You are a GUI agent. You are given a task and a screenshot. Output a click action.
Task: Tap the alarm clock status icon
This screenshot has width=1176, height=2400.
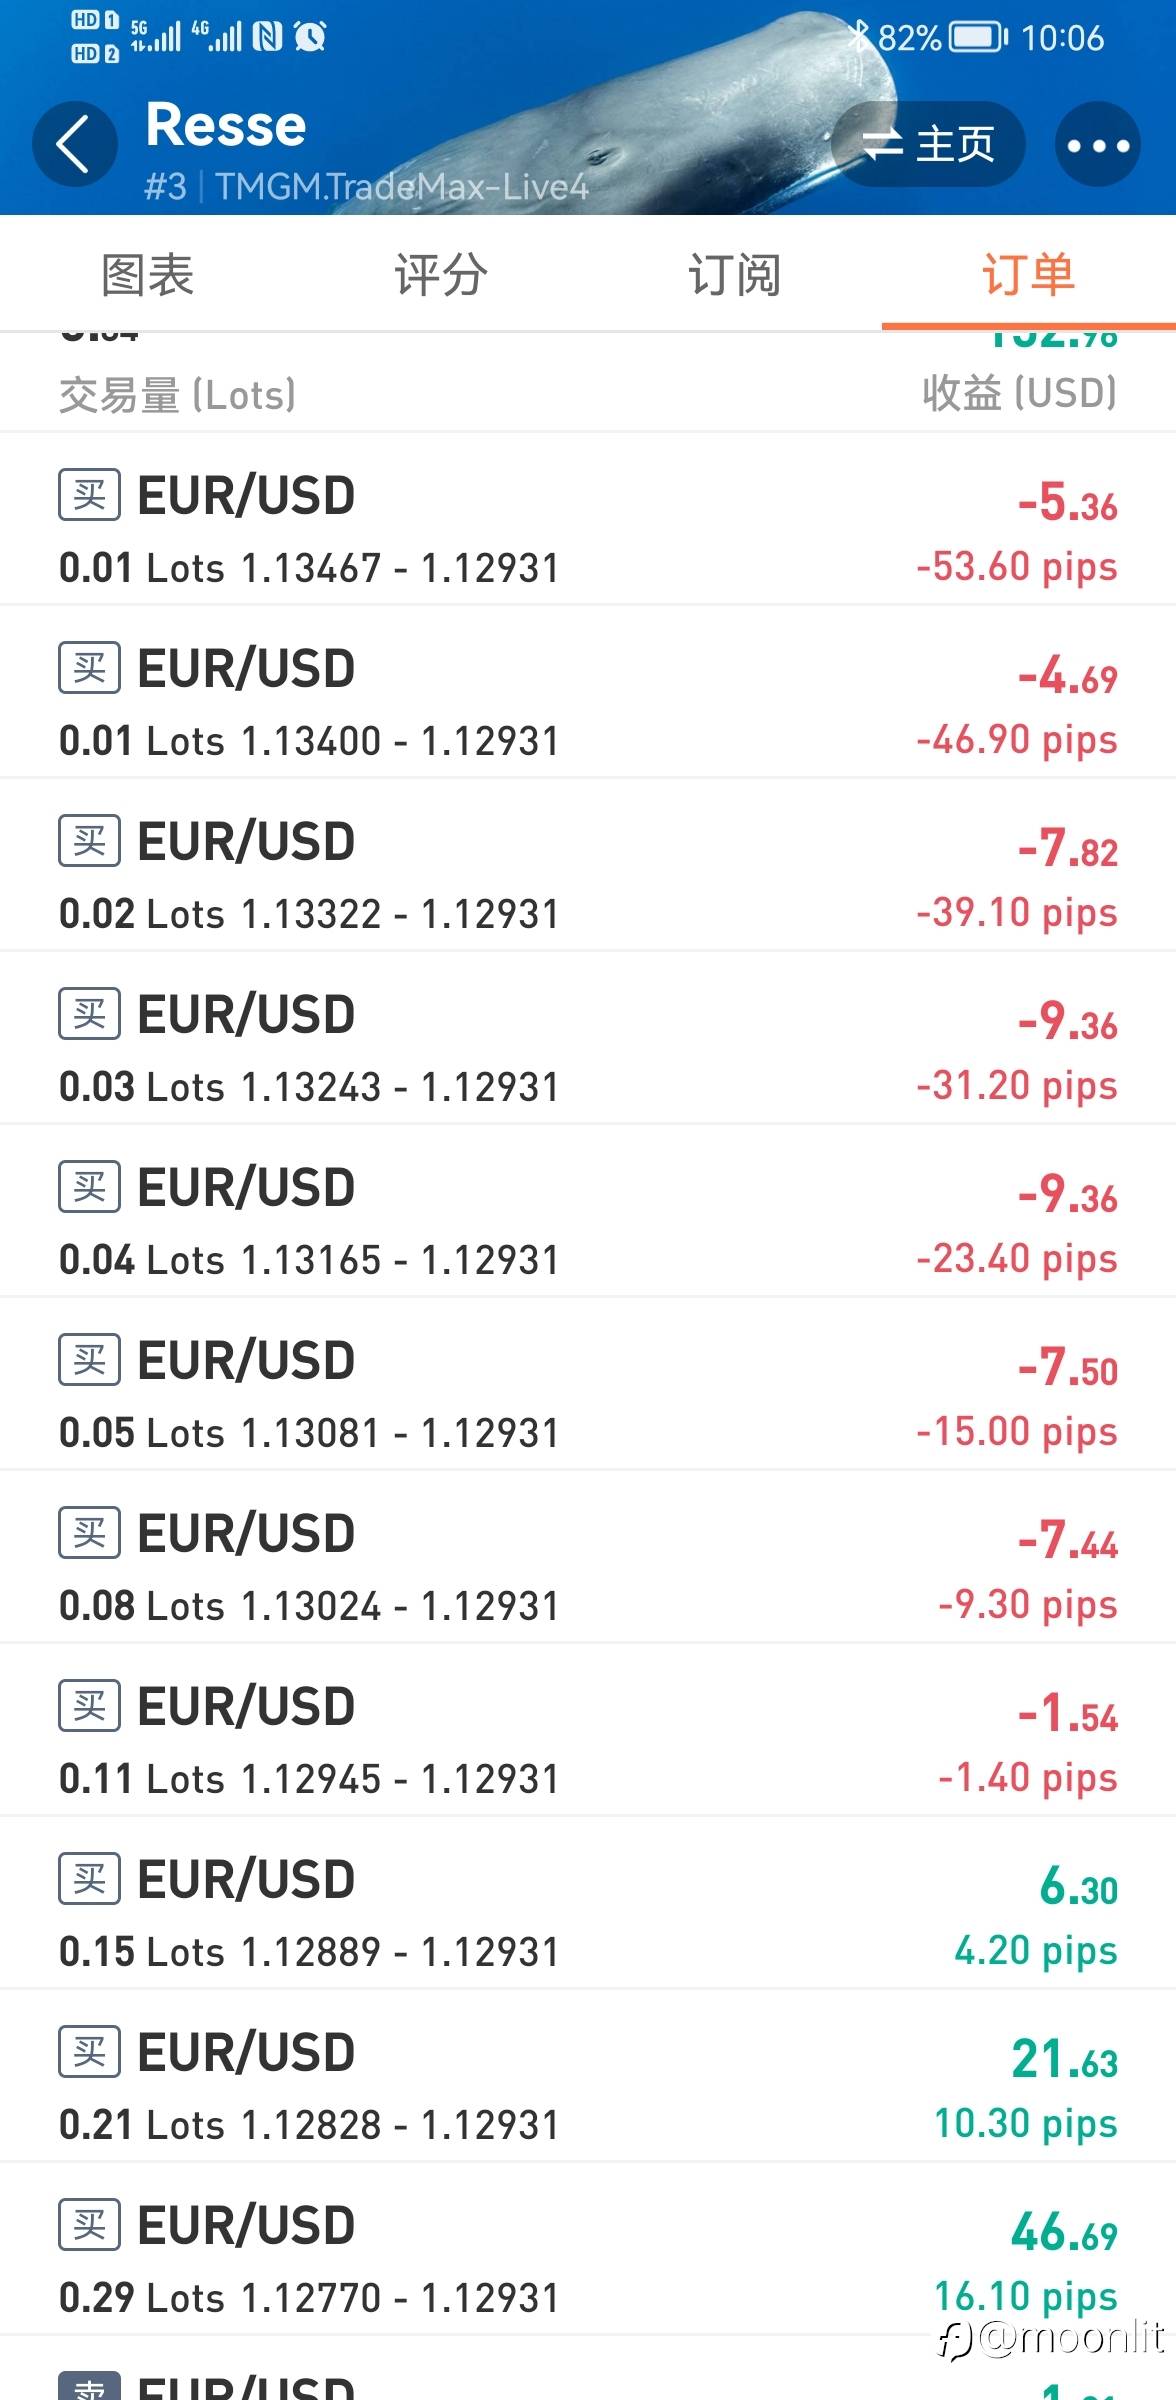(310, 37)
